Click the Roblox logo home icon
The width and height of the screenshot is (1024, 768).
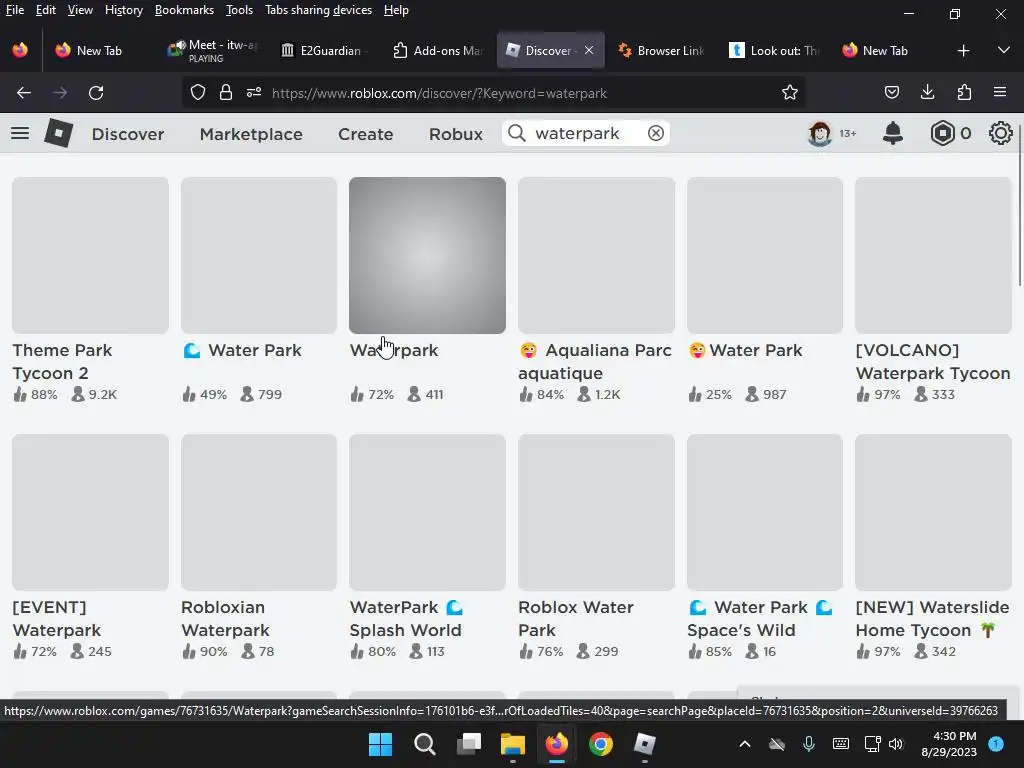click(x=58, y=133)
